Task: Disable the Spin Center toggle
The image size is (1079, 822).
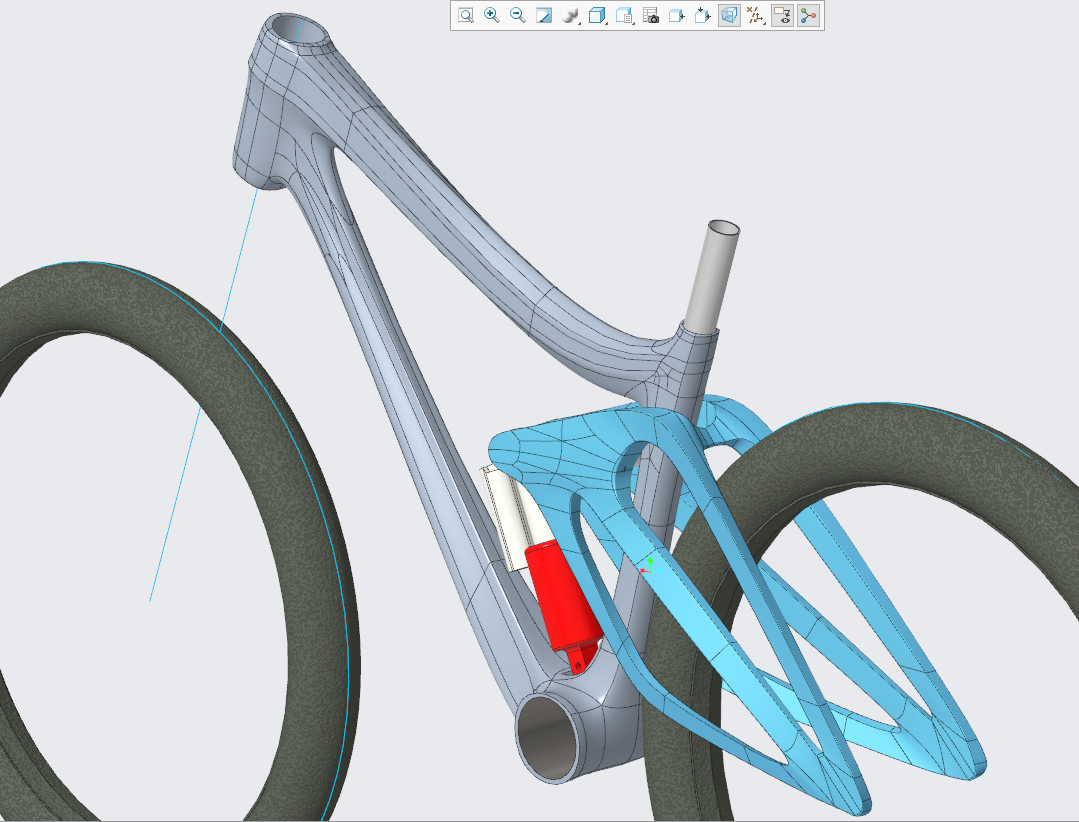Action: 808,15
